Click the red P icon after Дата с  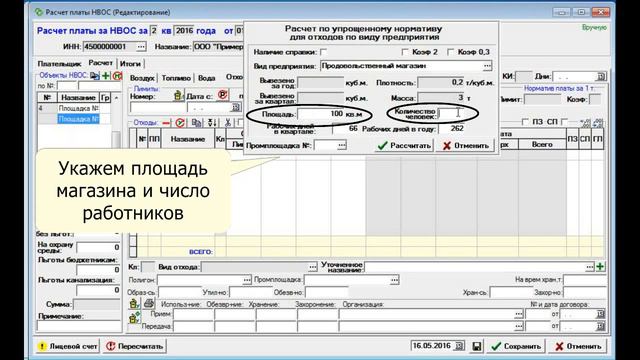(x=222, y=95)
